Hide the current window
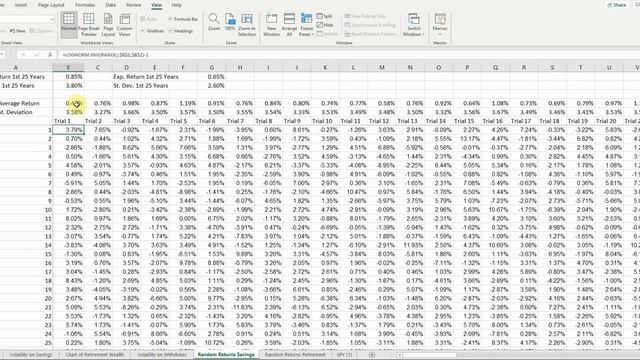Viewport: 640px width, 360px height. 325,25
